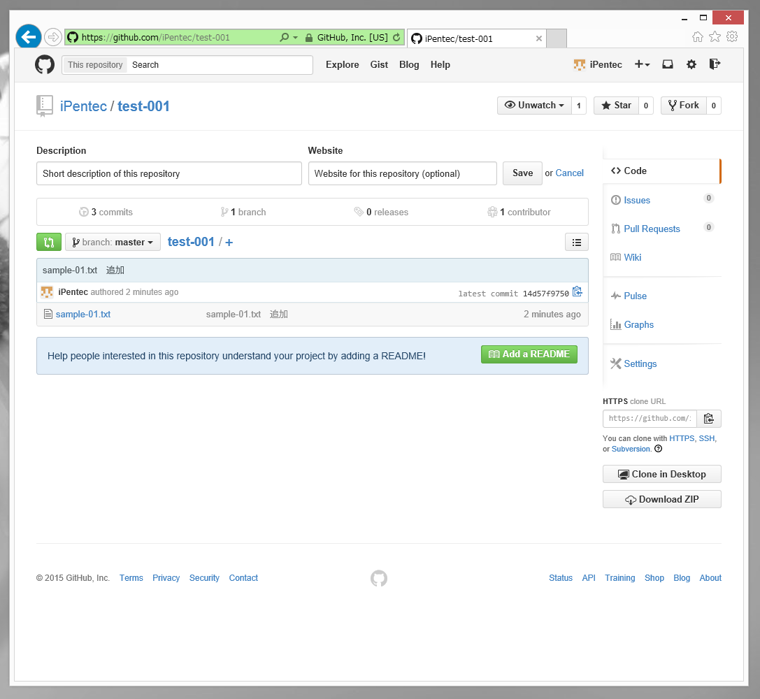Click the plus to create new file
The image size is (760, 699).
click(229, 242)
